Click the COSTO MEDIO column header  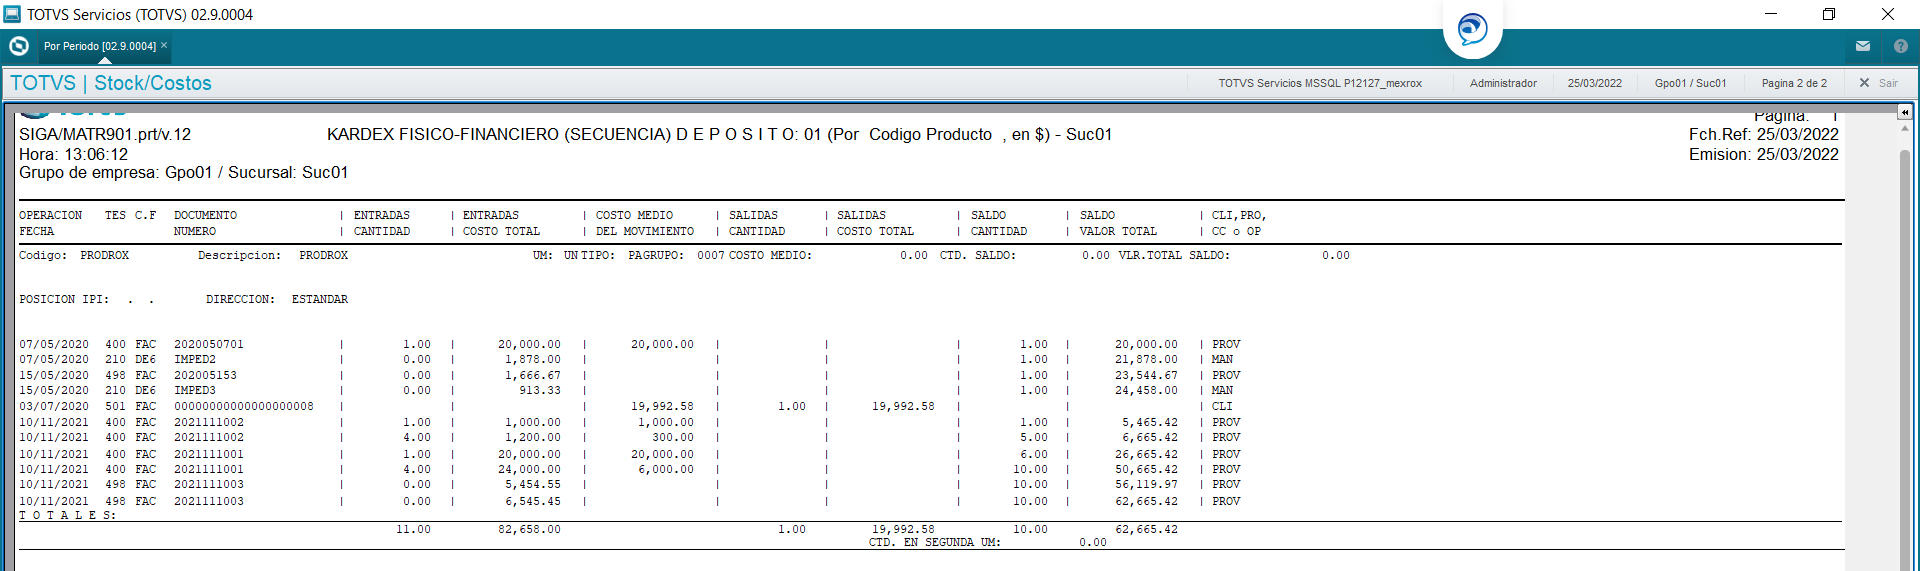(645, 223)
